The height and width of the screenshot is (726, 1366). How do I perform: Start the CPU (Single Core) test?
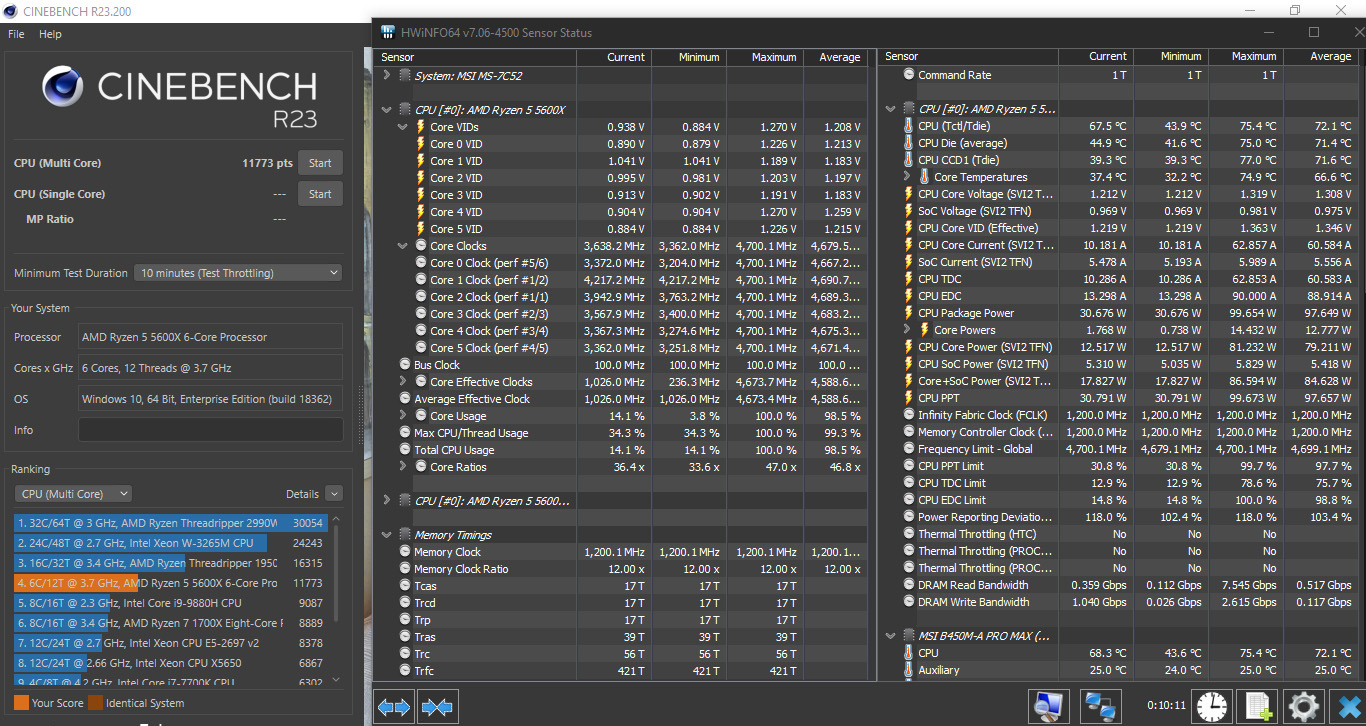(x=320, y=194)
